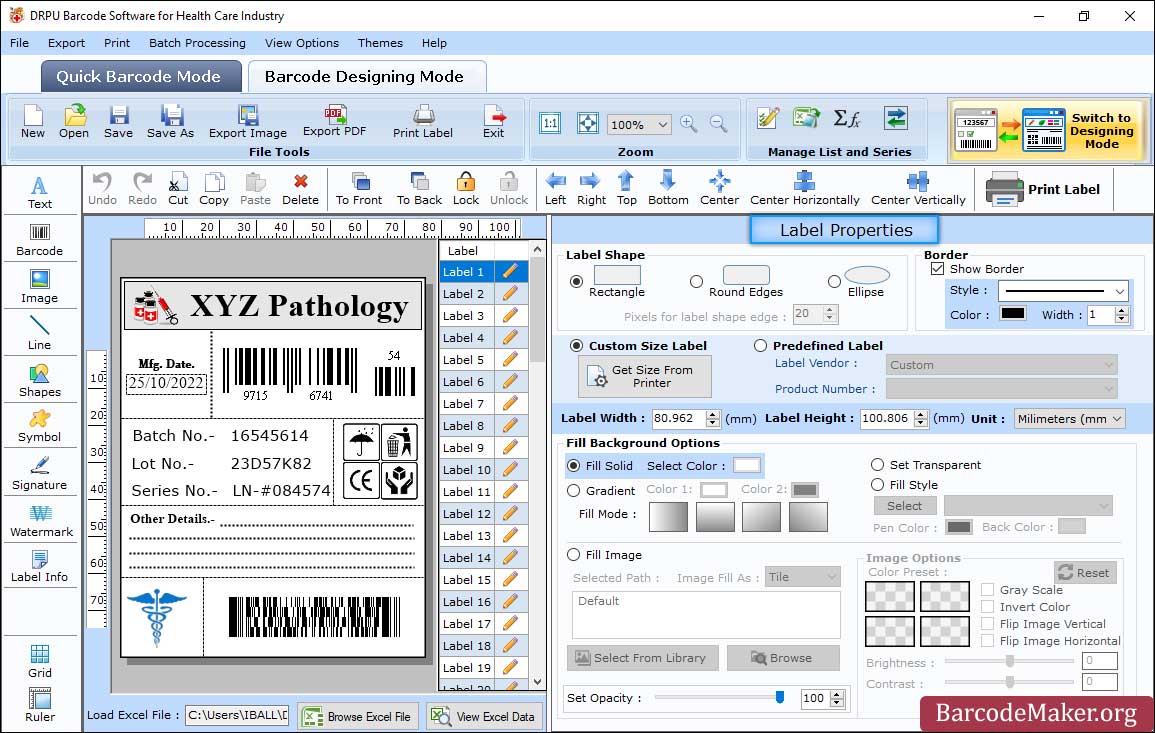Export the label as PDF
1155x733 pixels.
(x=334, y=121)
